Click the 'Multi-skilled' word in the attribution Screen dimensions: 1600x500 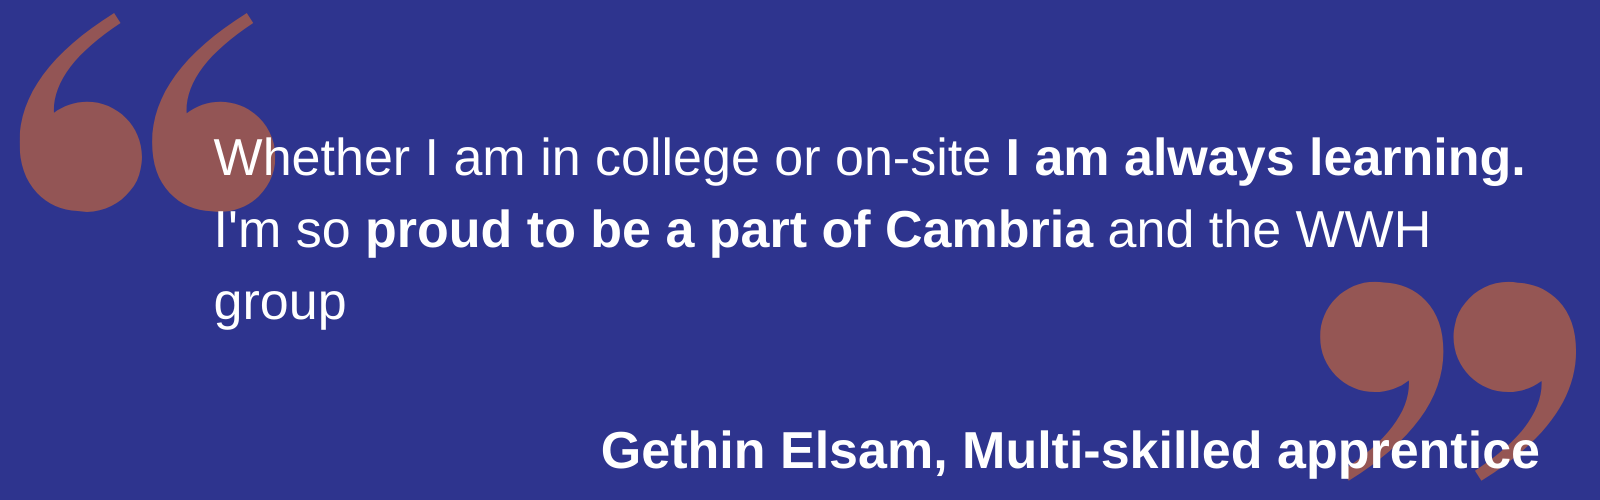[1112, 450]
